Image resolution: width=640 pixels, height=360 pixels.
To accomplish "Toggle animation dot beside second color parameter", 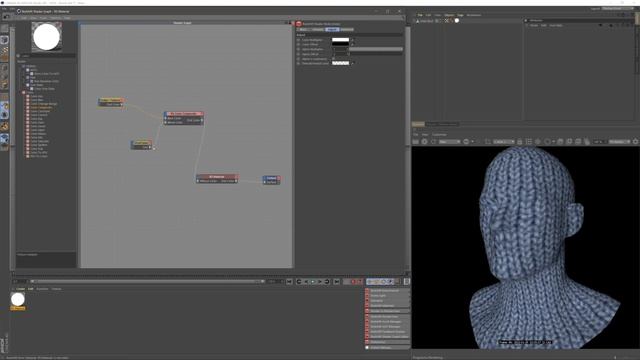I will coord(298,44).
